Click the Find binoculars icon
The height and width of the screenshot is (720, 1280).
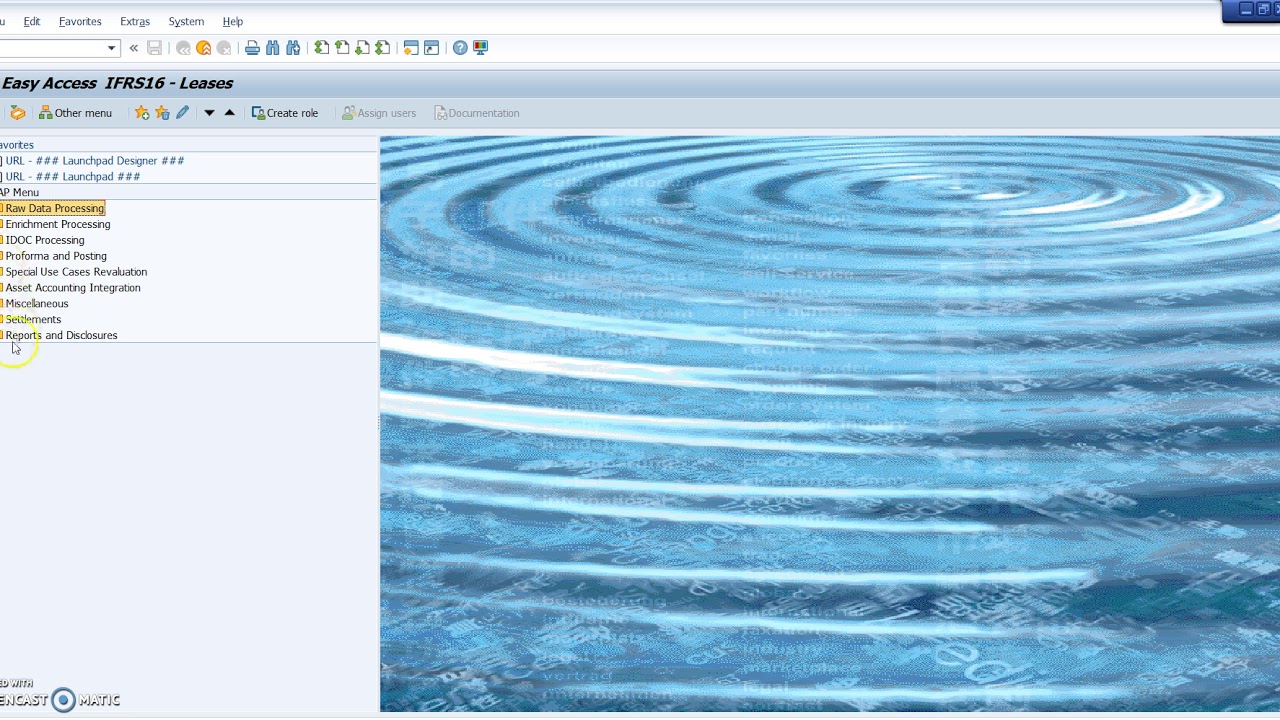coord(272,48)
